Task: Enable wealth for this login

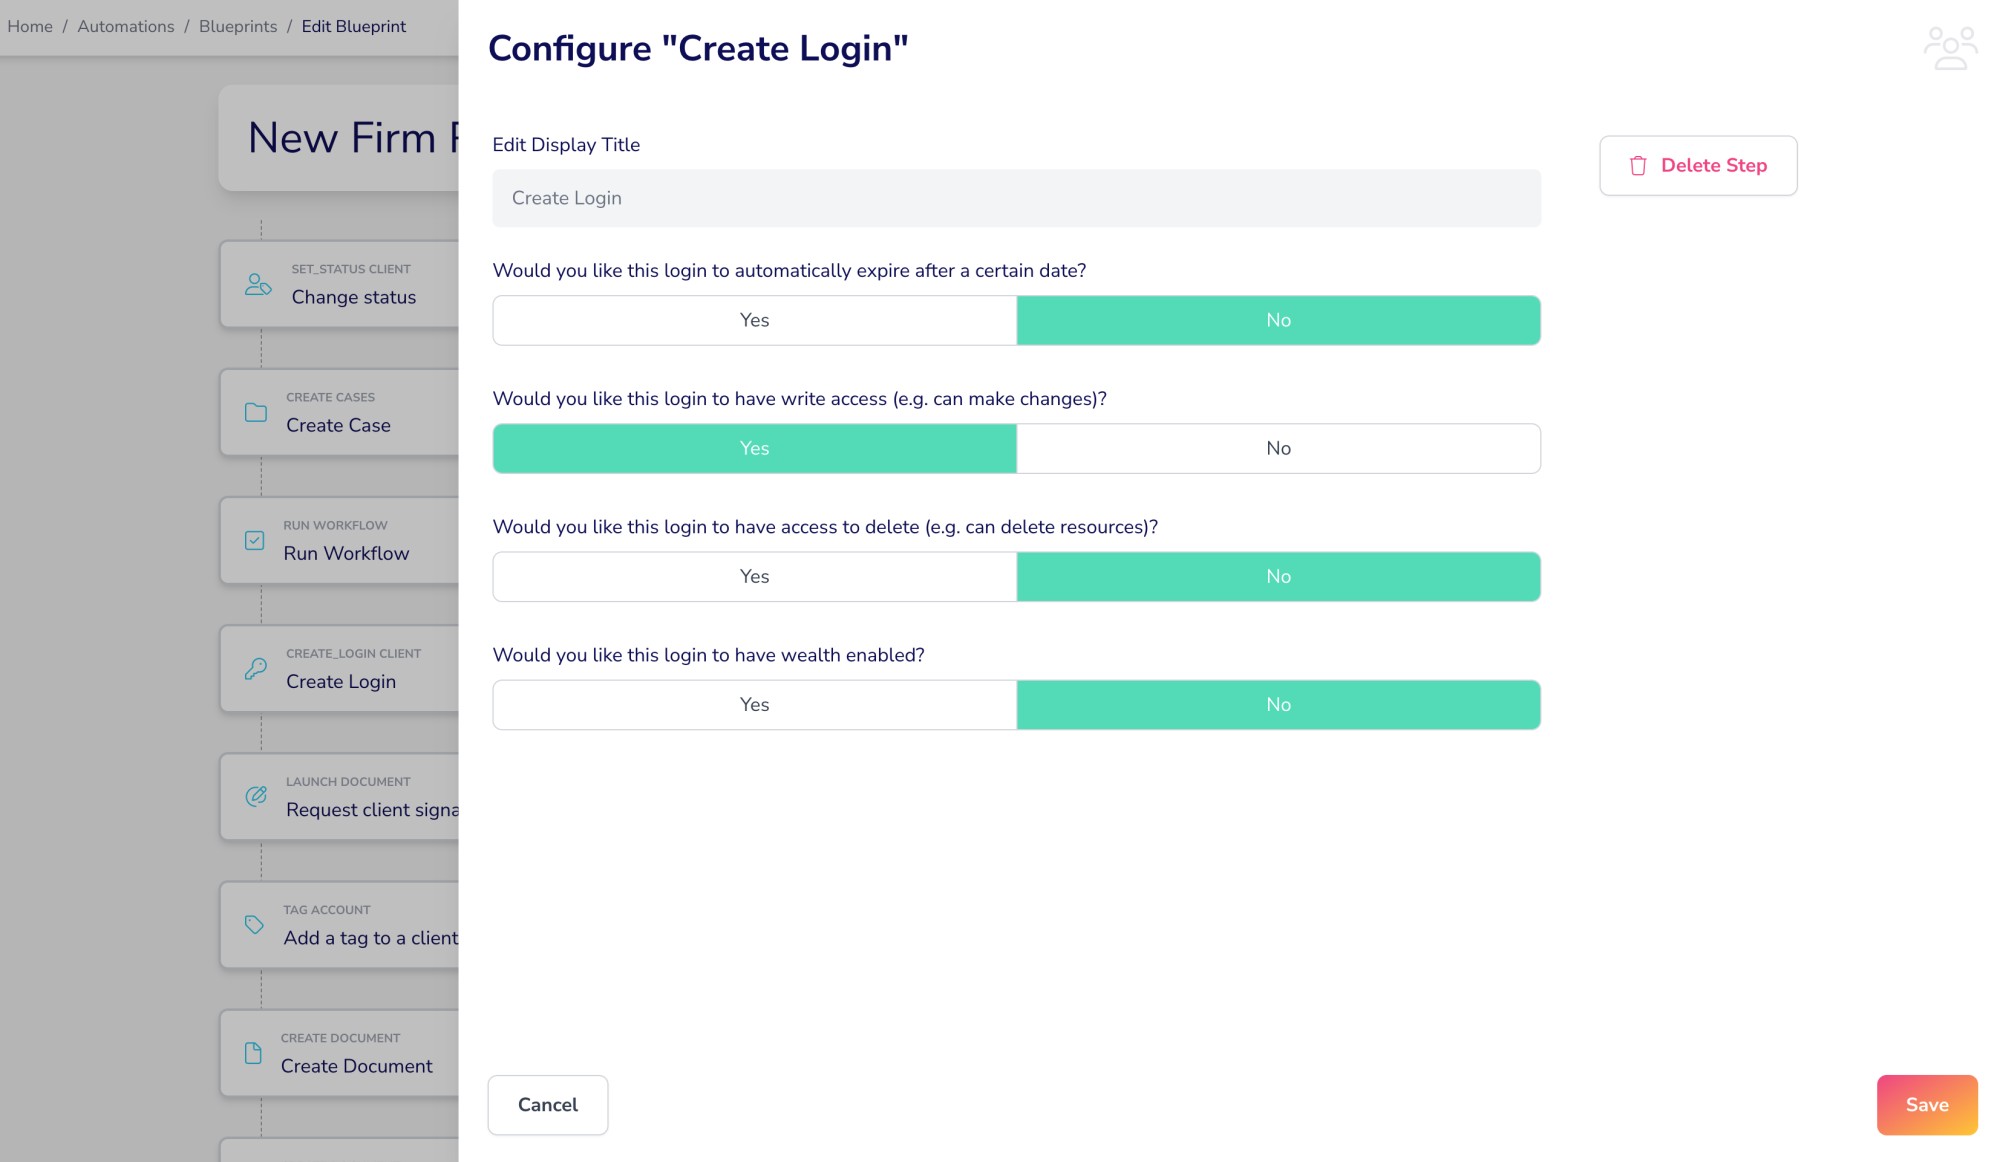Action: pyautogui.click(x=754, y=704)
